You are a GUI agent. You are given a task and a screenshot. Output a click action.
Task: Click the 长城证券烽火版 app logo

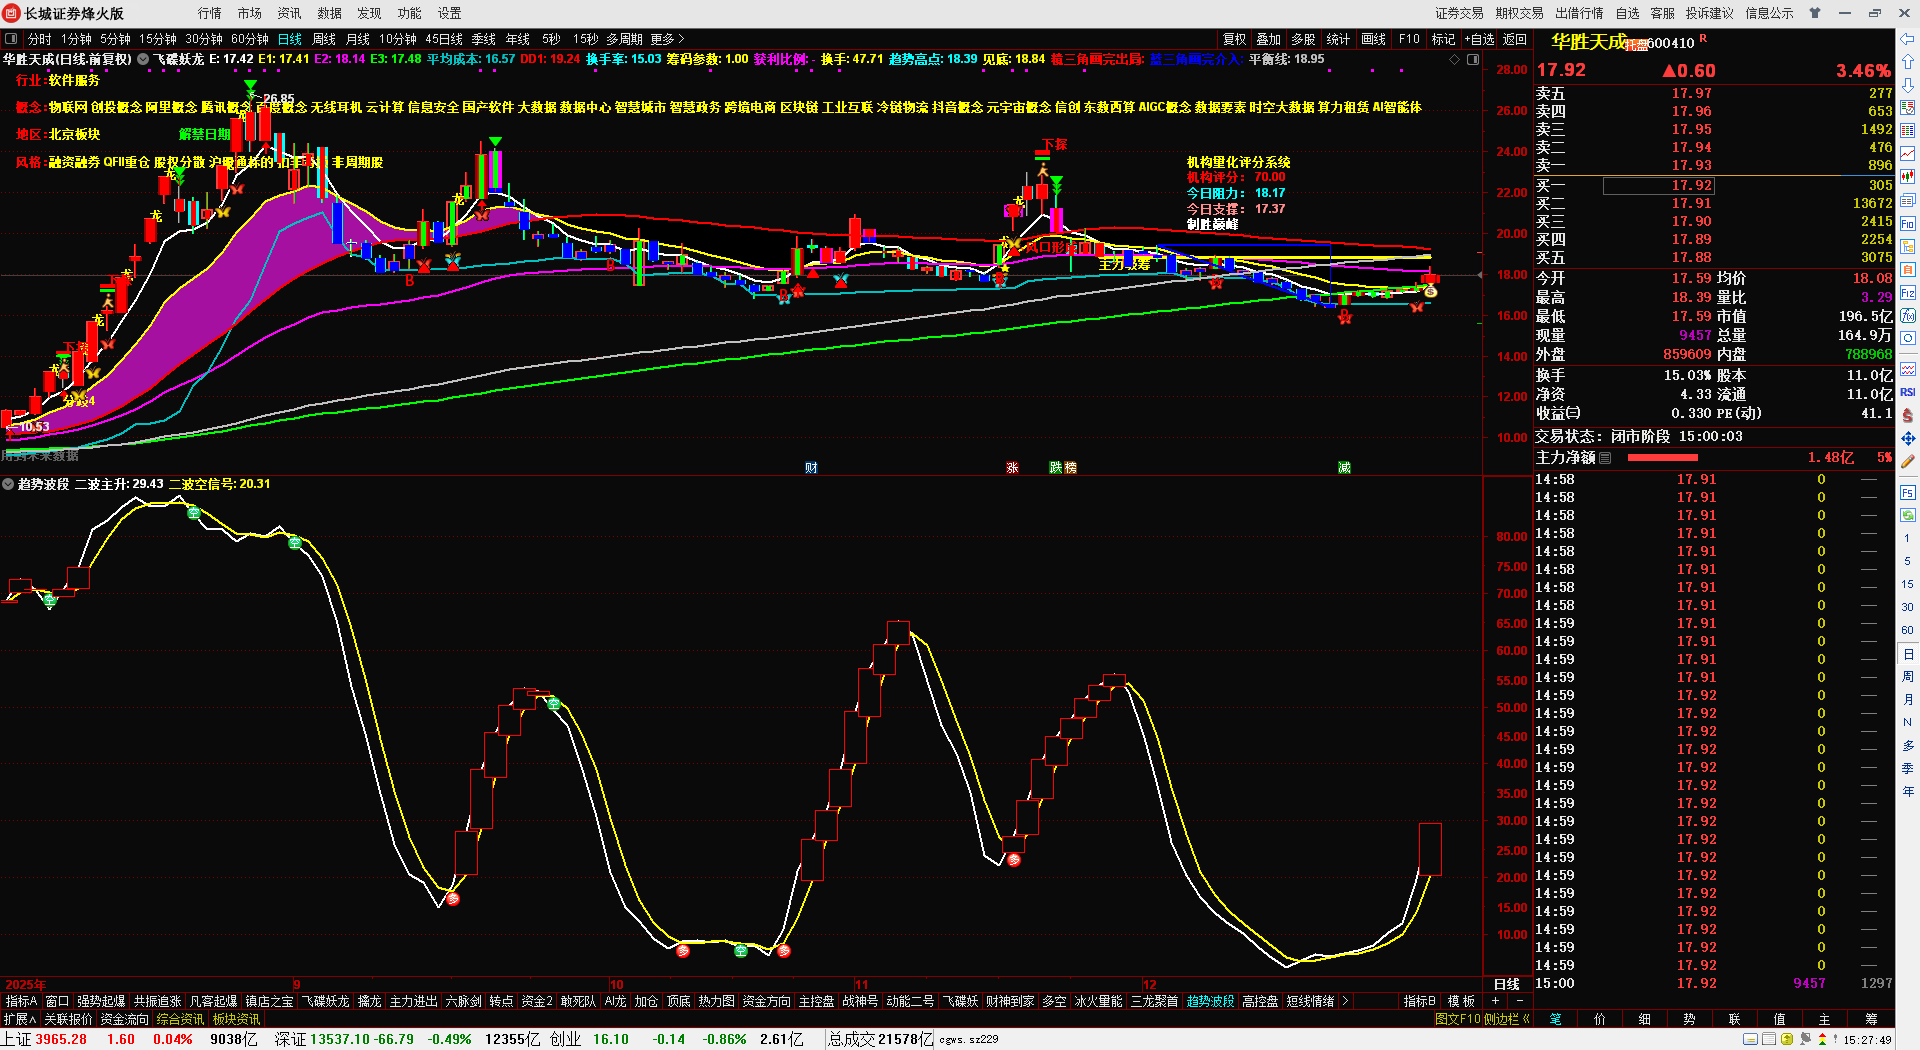point(12,13)
